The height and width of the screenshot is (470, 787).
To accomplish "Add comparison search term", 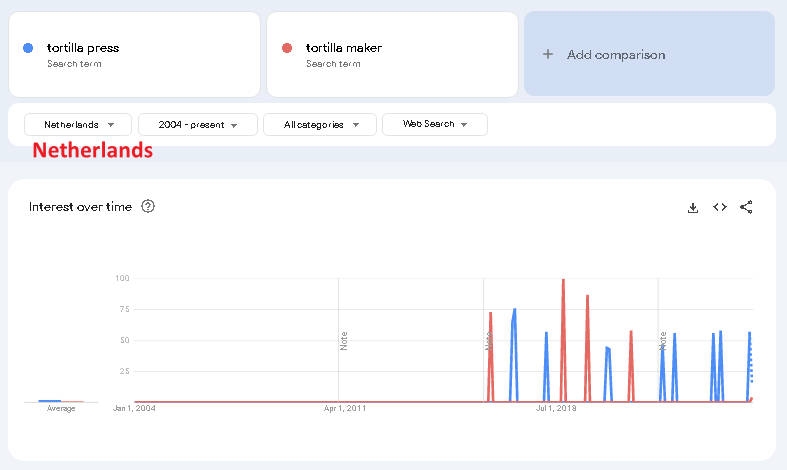I will click(x=649, y=54).
